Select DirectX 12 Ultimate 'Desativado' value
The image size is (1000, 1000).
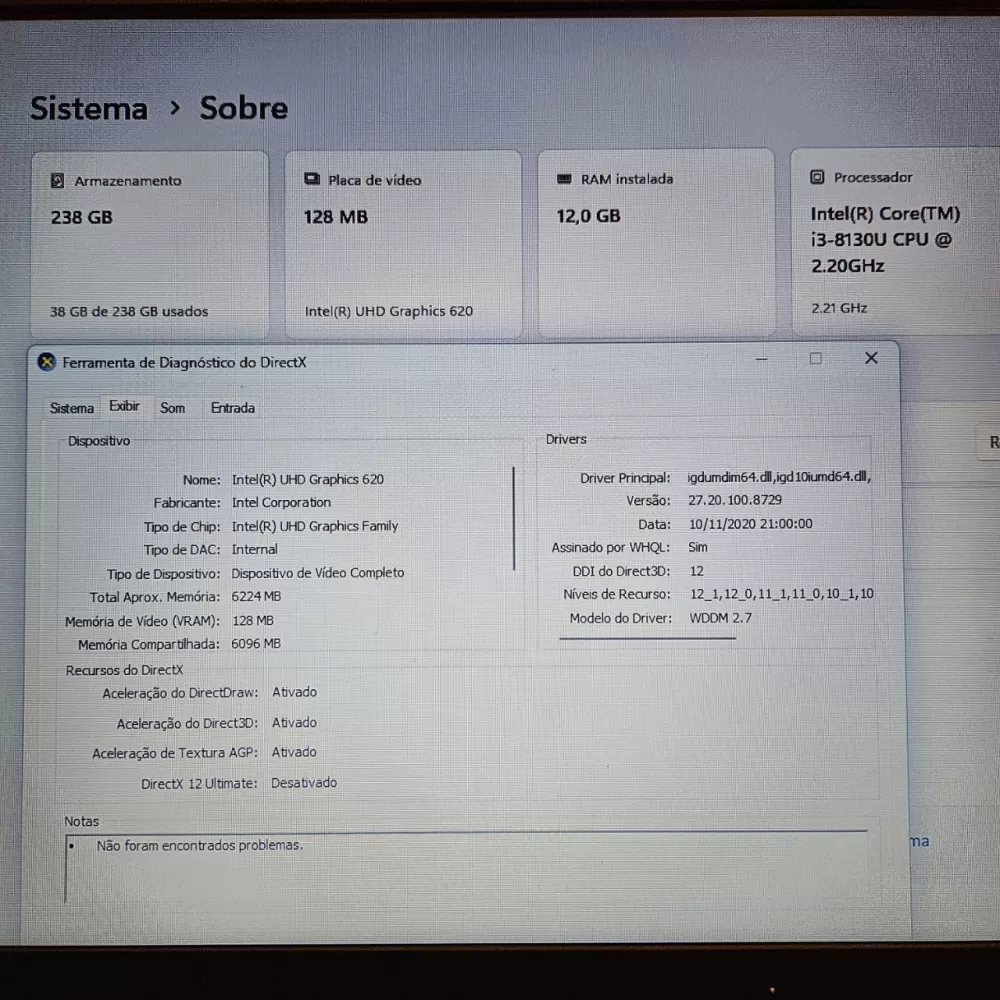click(304, 783)
